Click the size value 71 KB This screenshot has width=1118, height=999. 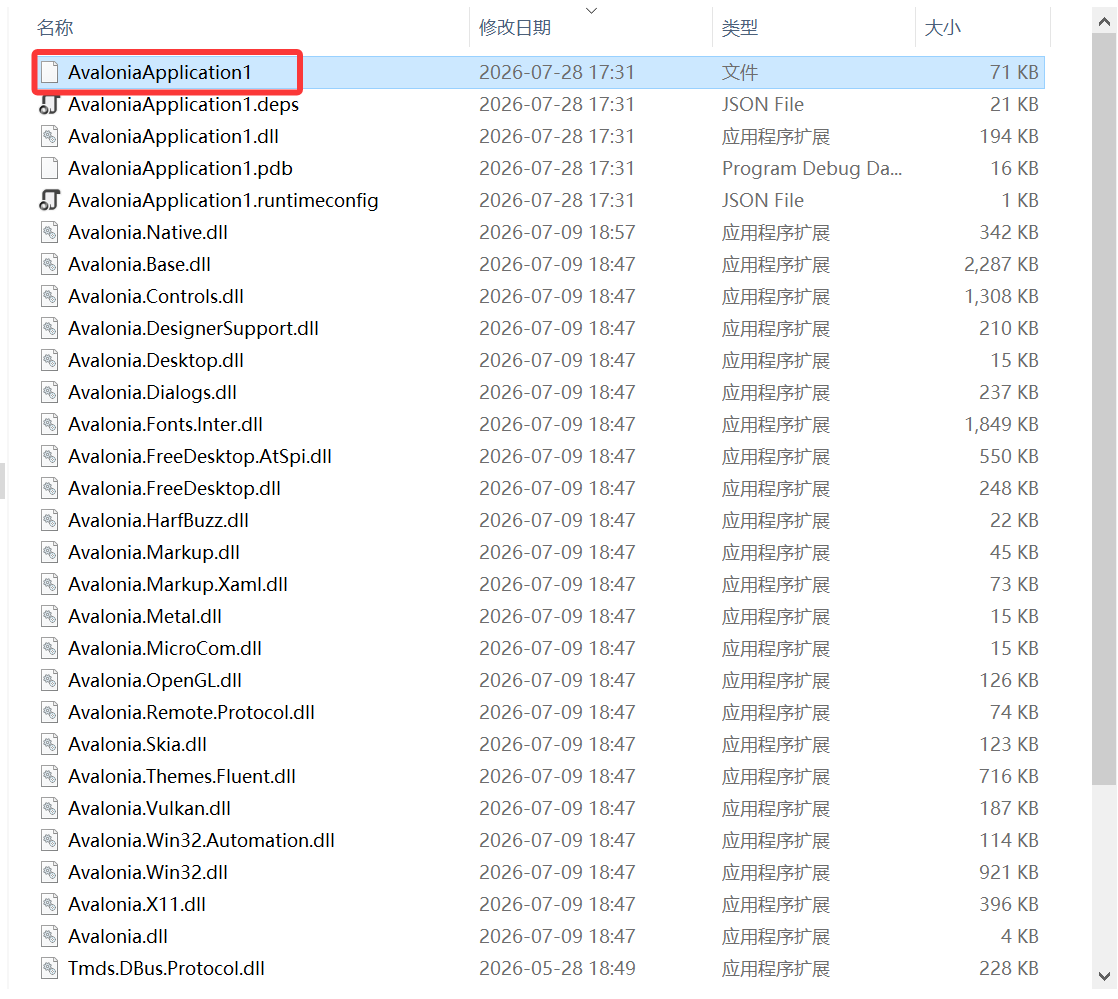(x=1014, y=72)
